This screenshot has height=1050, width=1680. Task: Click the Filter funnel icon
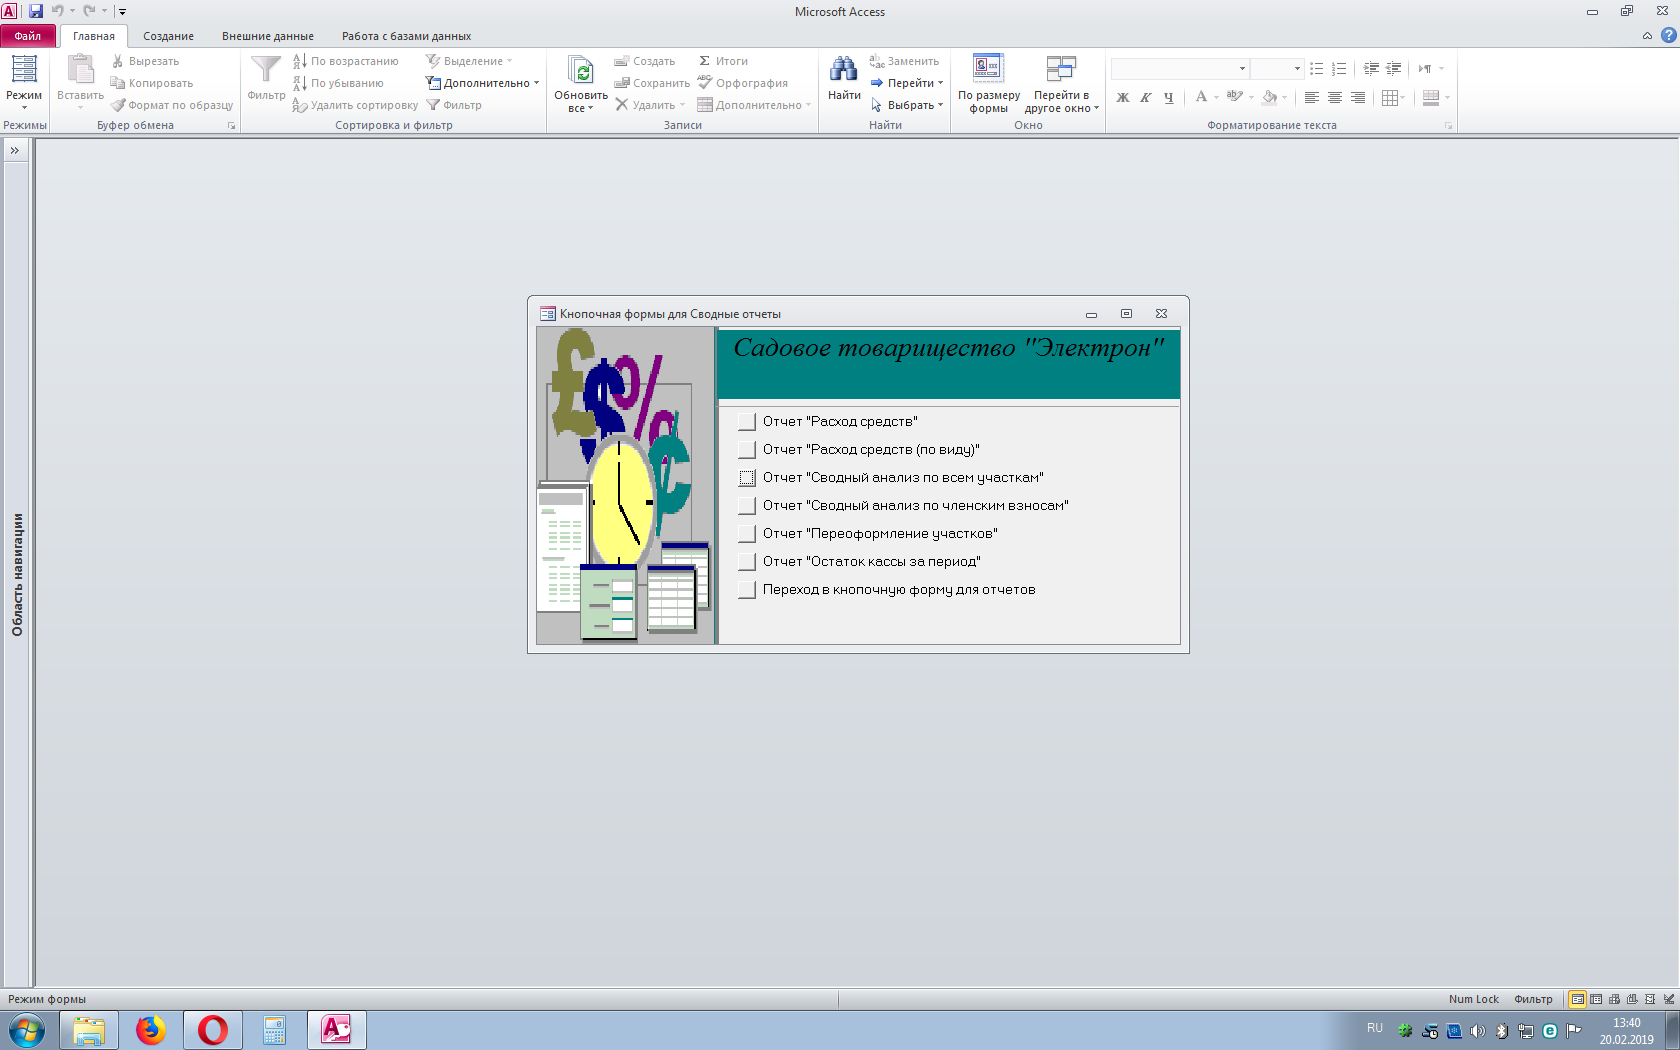266,70
